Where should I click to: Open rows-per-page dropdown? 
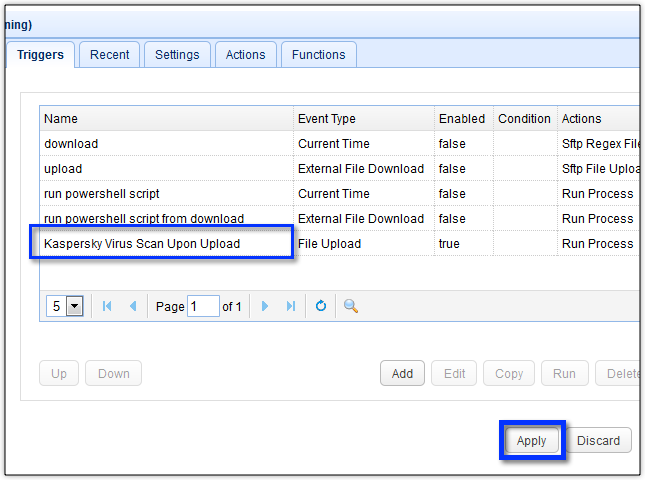click(74, 306)
